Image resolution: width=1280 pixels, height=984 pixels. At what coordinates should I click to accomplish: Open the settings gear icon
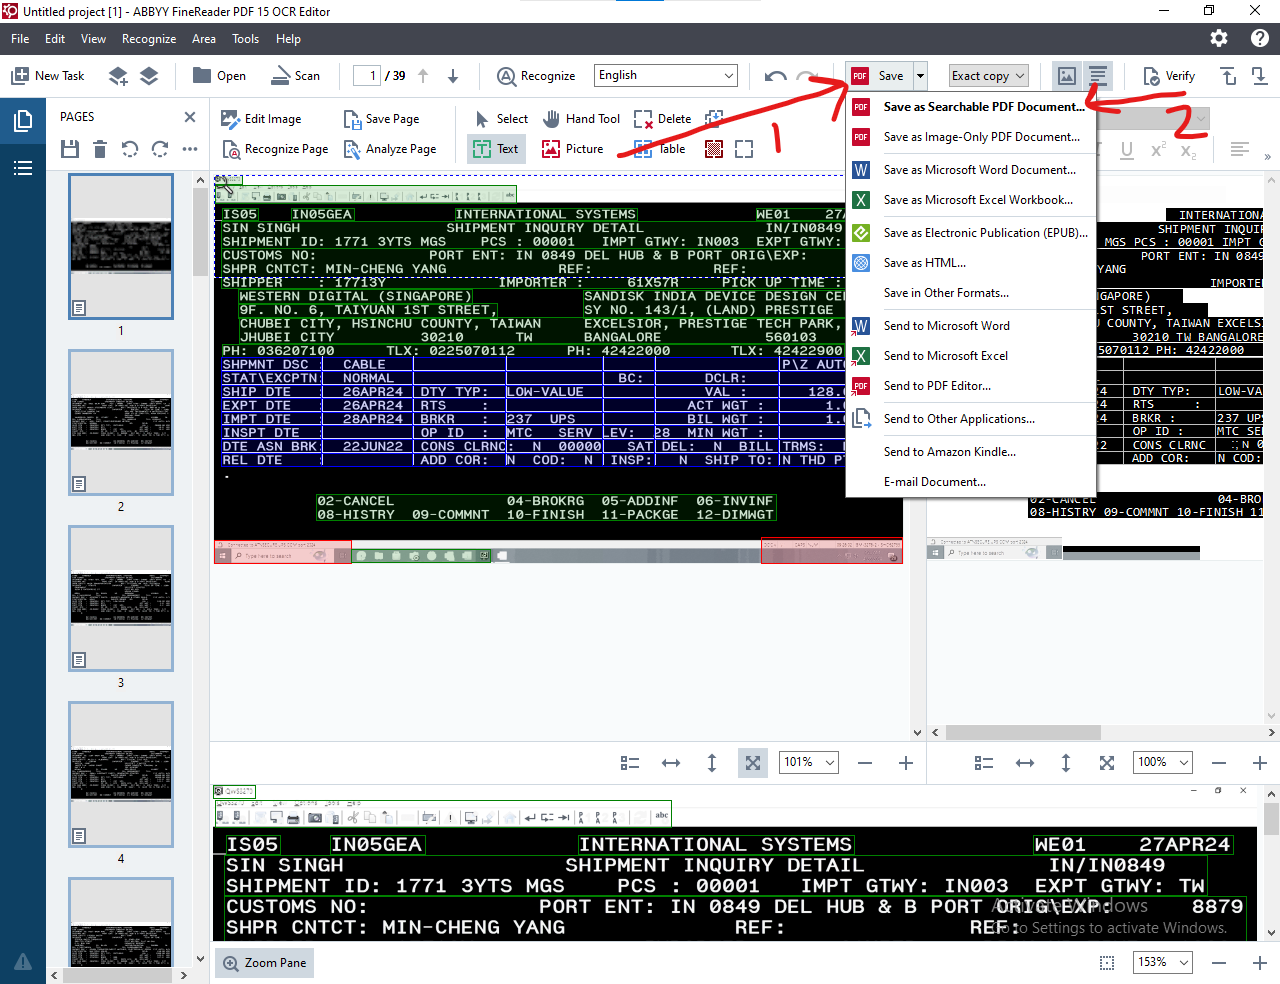coord(1219,38)
